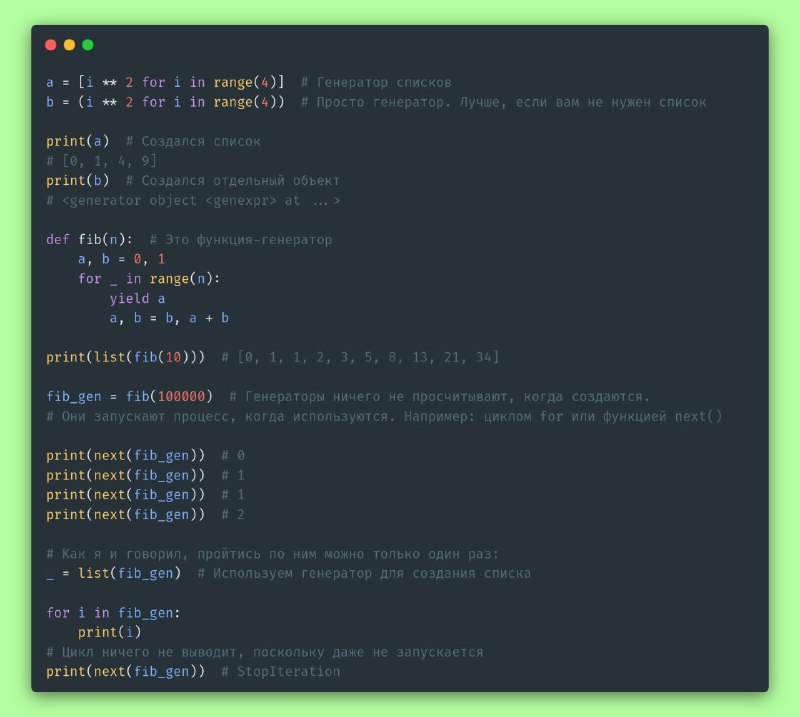Click the line 'for i in fib_gen:'

click(113, 612)
